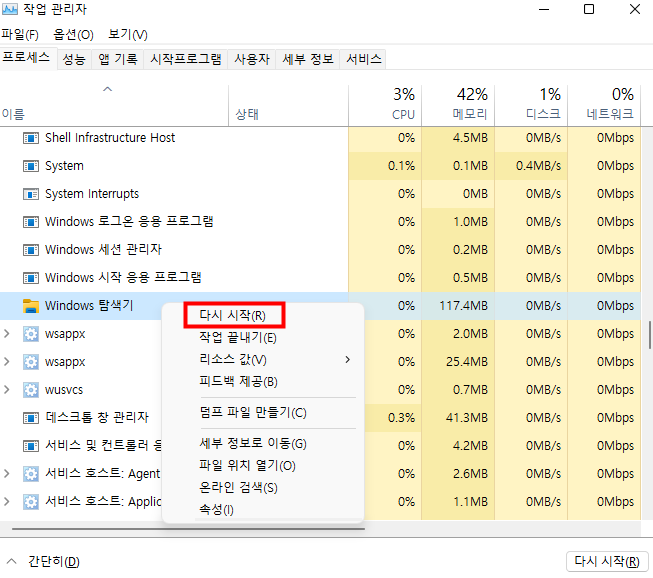Click the 서비스 호스트: Agent gear icon

click(x=31, y=474)
